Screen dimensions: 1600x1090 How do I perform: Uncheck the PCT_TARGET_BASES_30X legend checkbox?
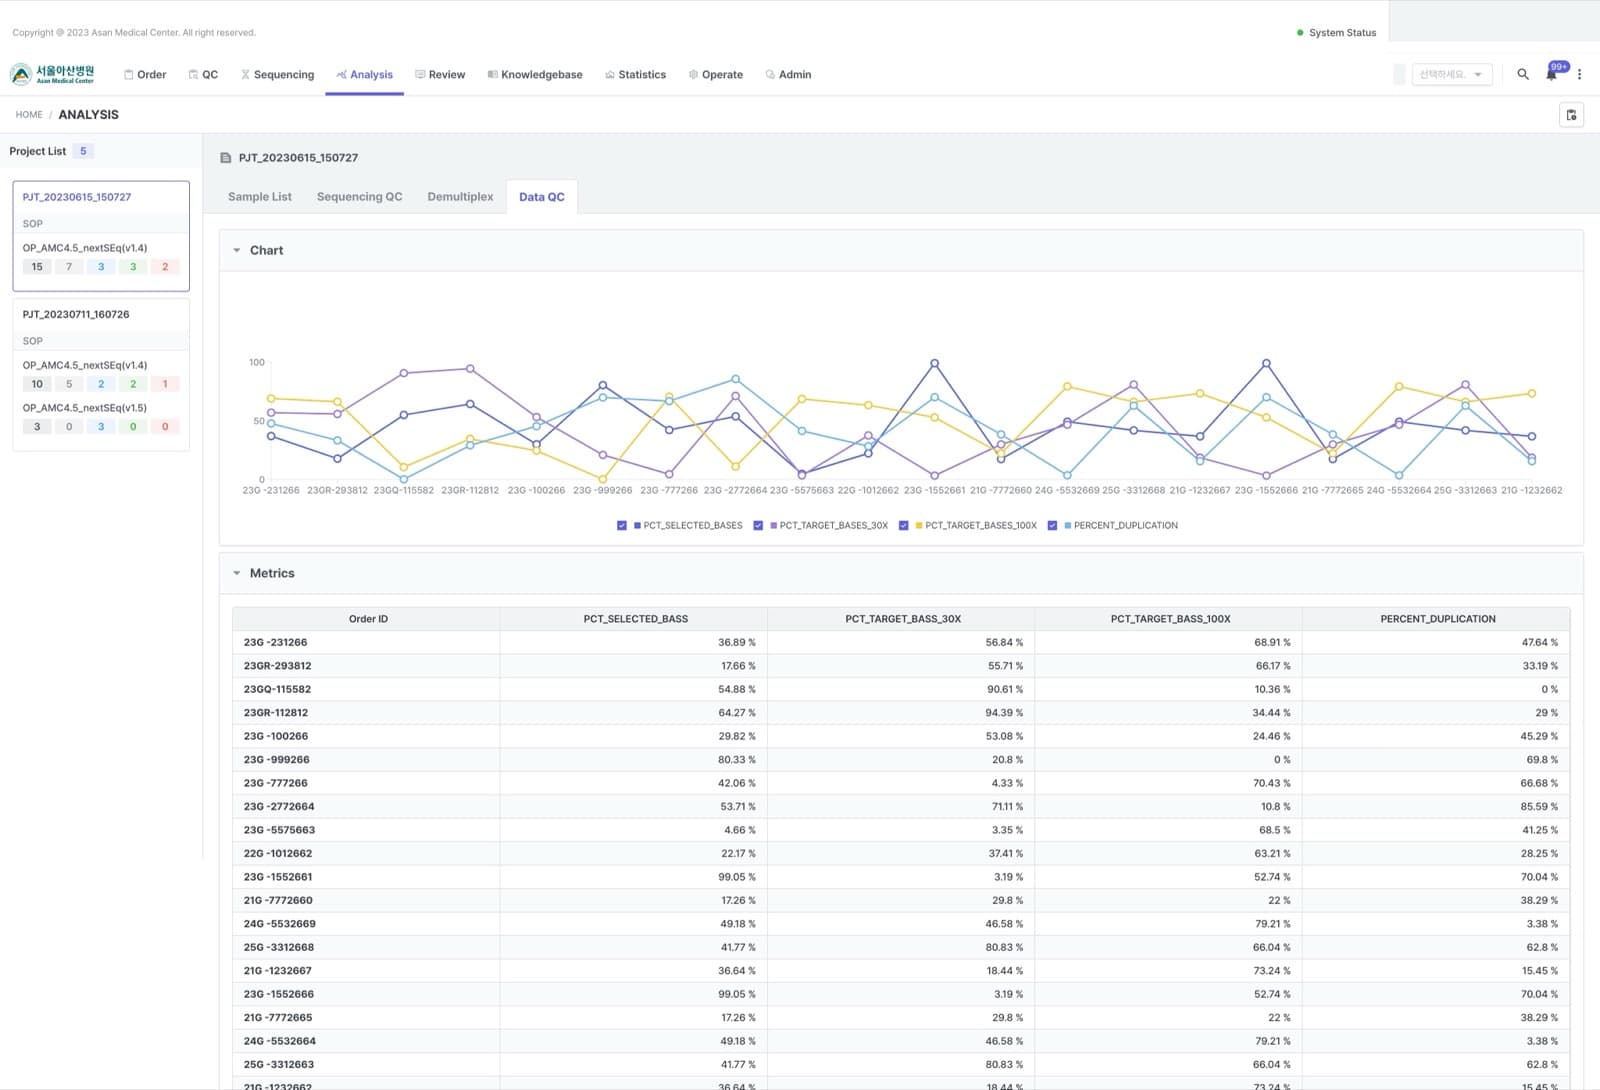[758, 525]
